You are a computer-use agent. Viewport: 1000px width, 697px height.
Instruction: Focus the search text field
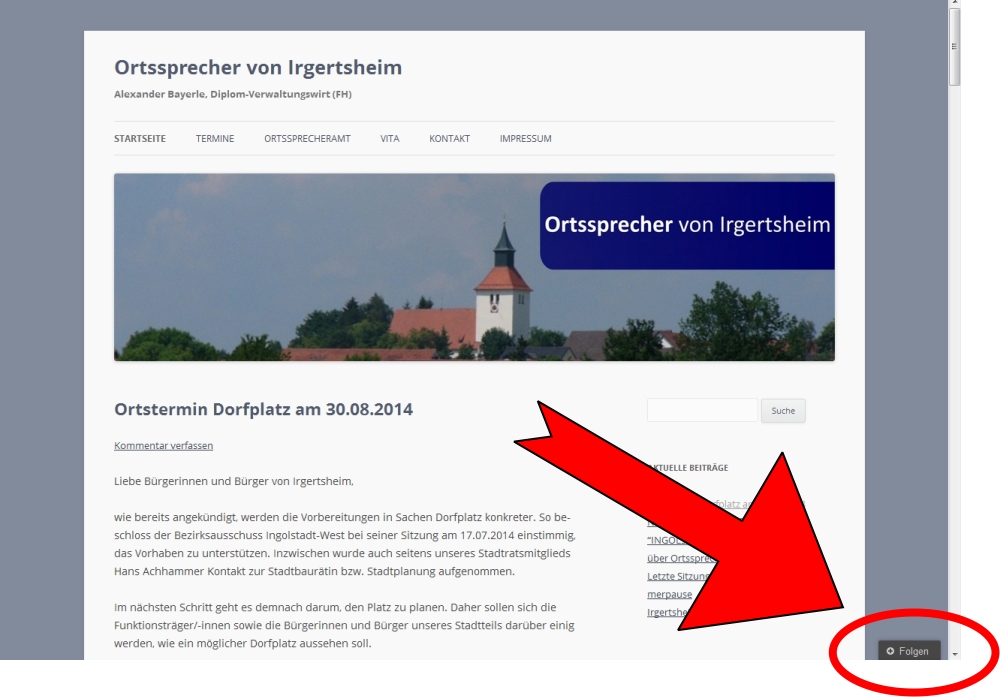point(702,410)
